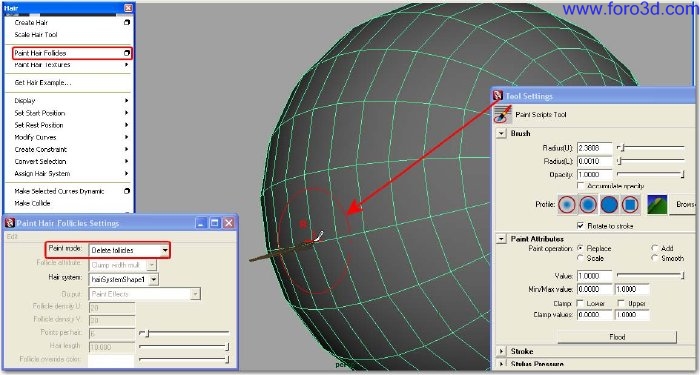Click the Paint Hair Follicles Settings window icon
700x375 pixels.
point(9,223)
